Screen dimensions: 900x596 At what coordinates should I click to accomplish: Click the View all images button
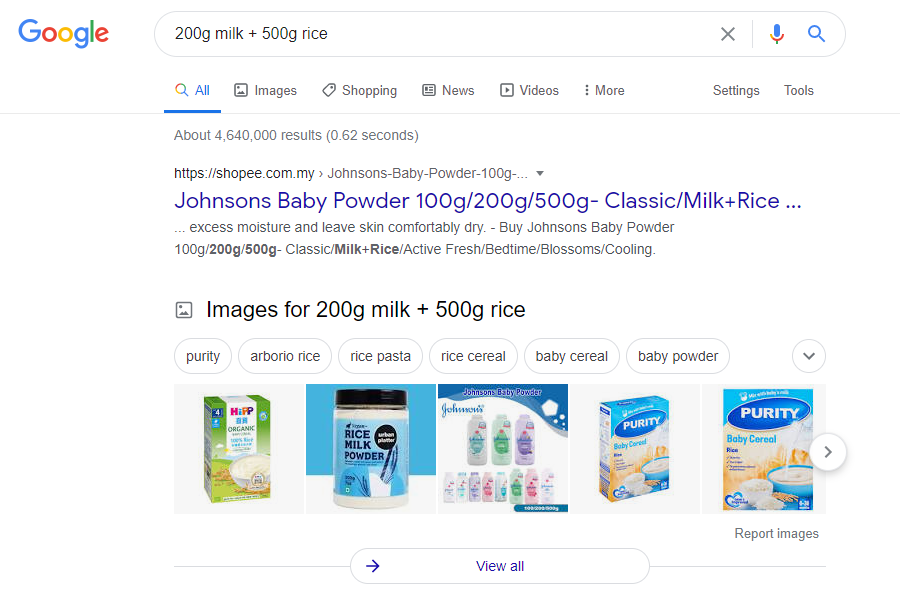[x=500, y=566]
